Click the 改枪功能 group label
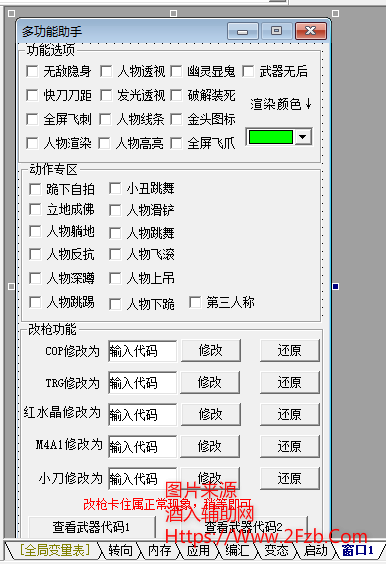The height and width of the screenshot is (564, 386). pyautogui.click(x=52, y=329)
